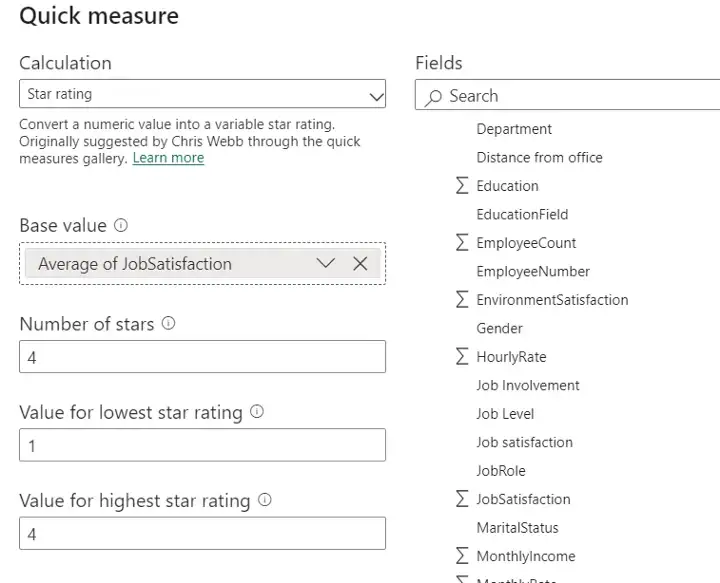Select the EnvironmentSatisfaction field
This screenshot has height=583, width=720.
click(x=552, y=300)
